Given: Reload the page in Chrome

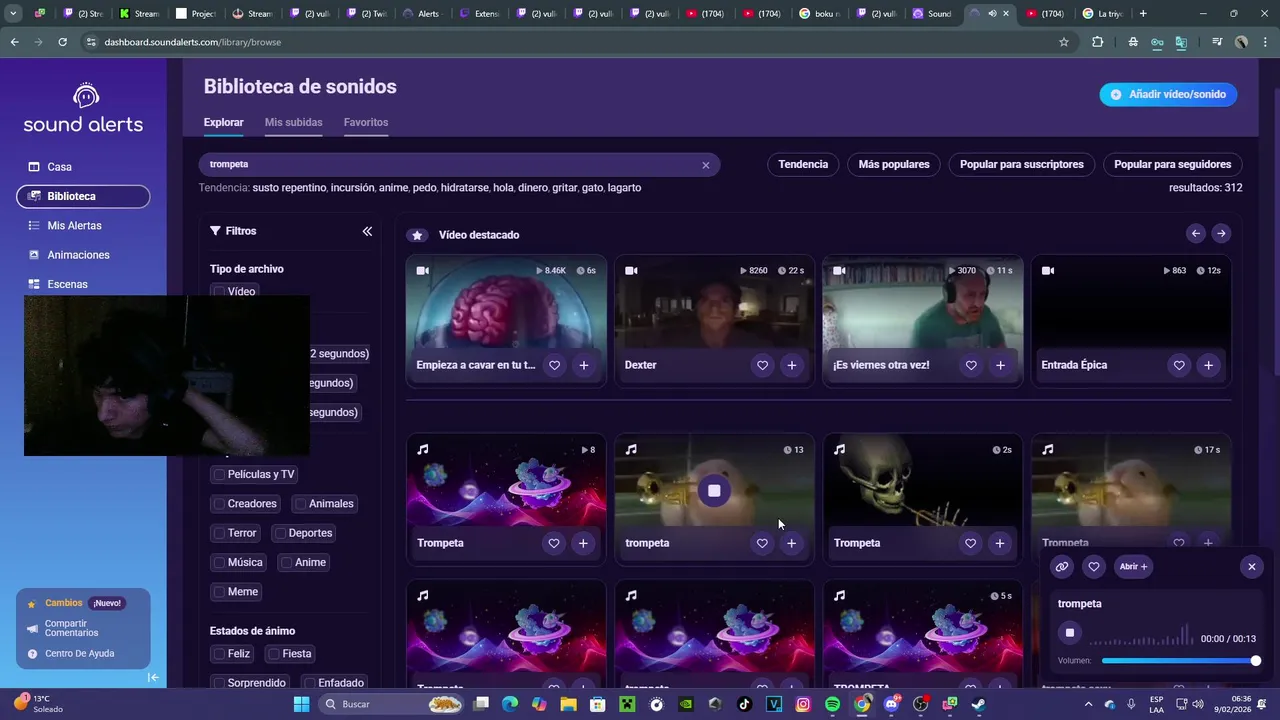Looking at the screenshot, I should 62,42.
